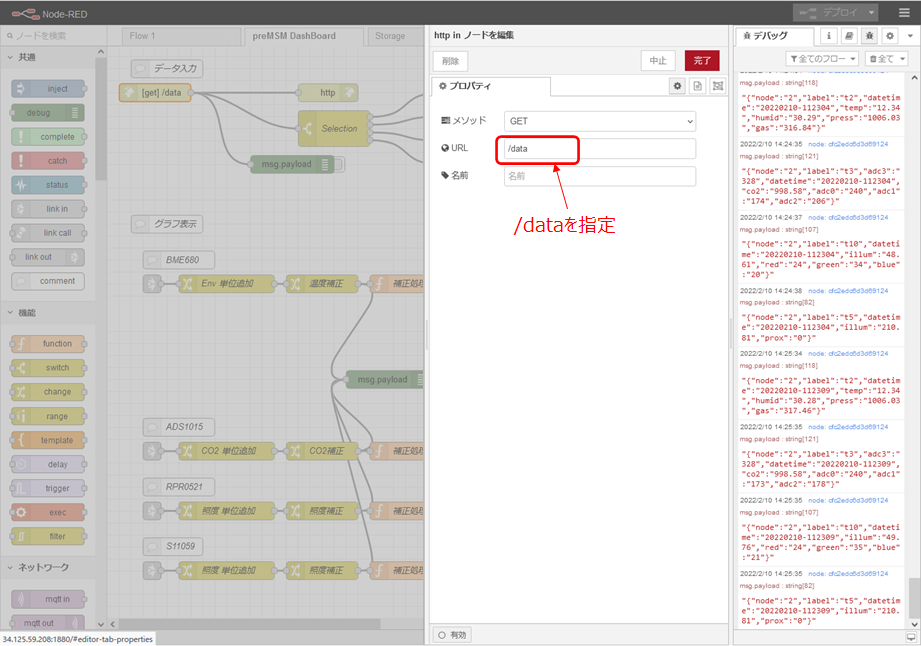The height and width of the screenshot is (646, 921).
Task: Open the メソッド GET dropdown
Action: pos(599,121)
